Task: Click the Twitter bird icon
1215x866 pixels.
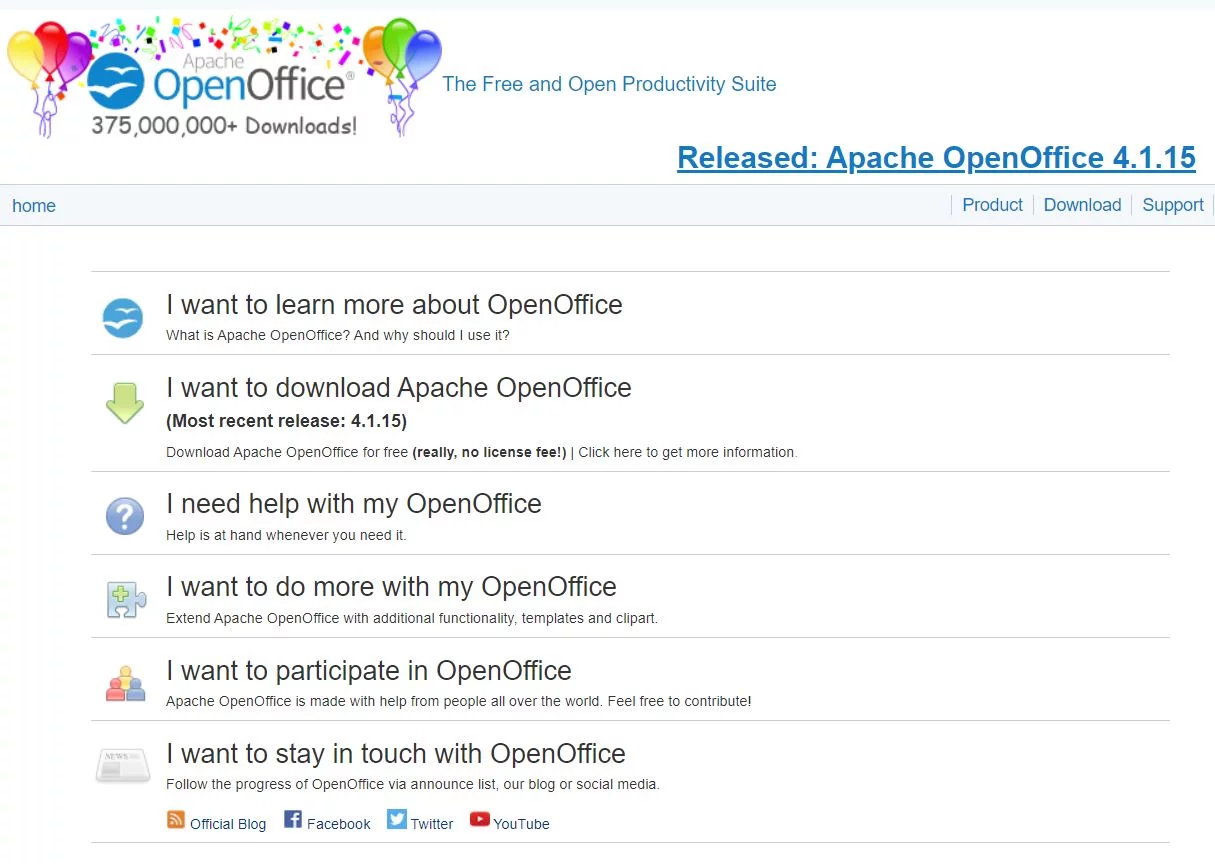Action: coord(397,819)
